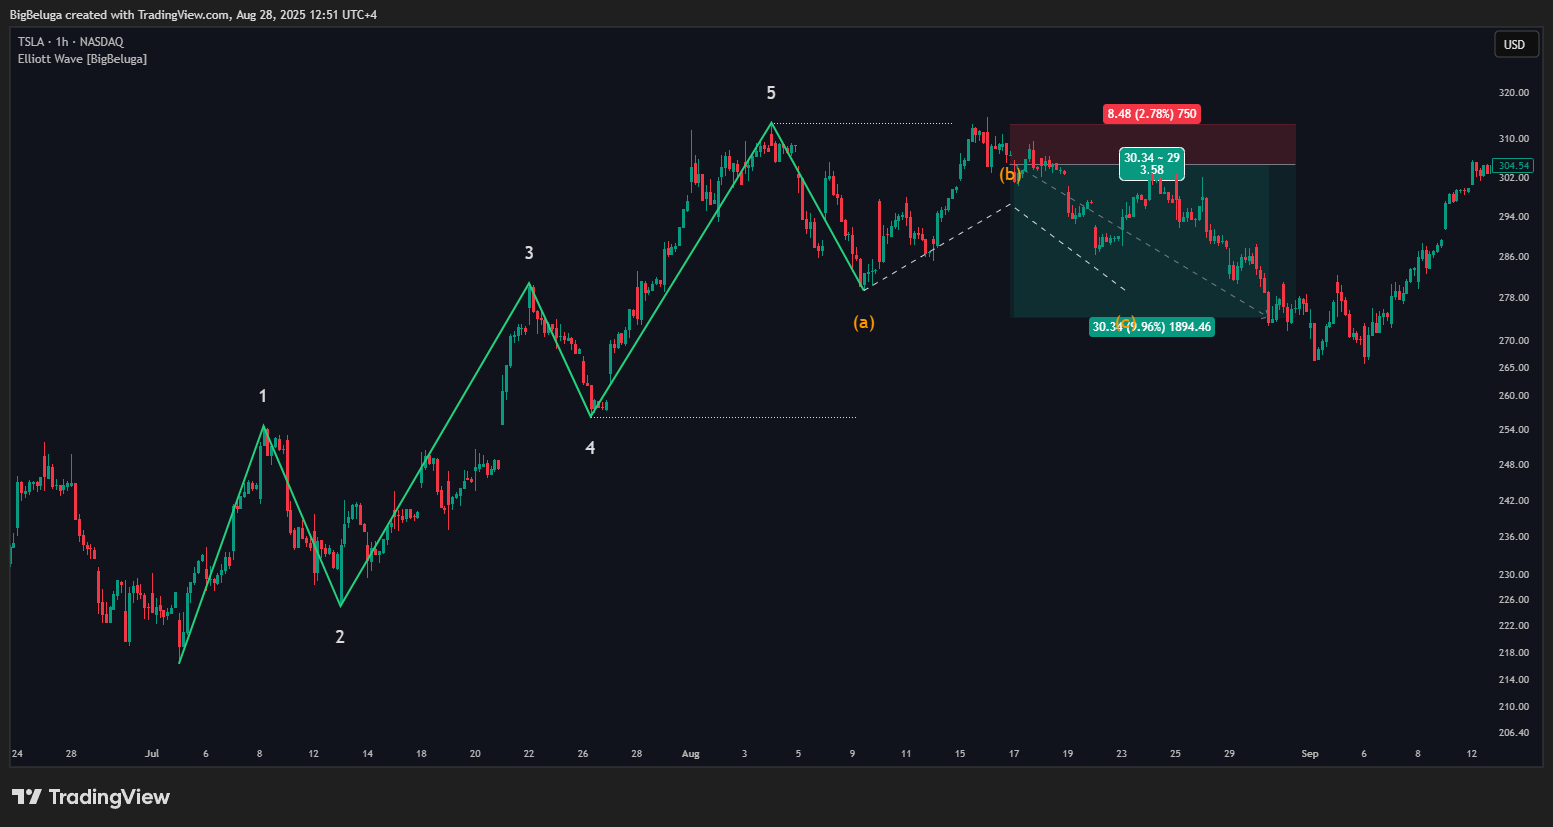The height and width of the screenshot is (827, 1553).
Task: Select the red 8.48 (2.78%) 750 stop label
Action: pos(1152,114)
